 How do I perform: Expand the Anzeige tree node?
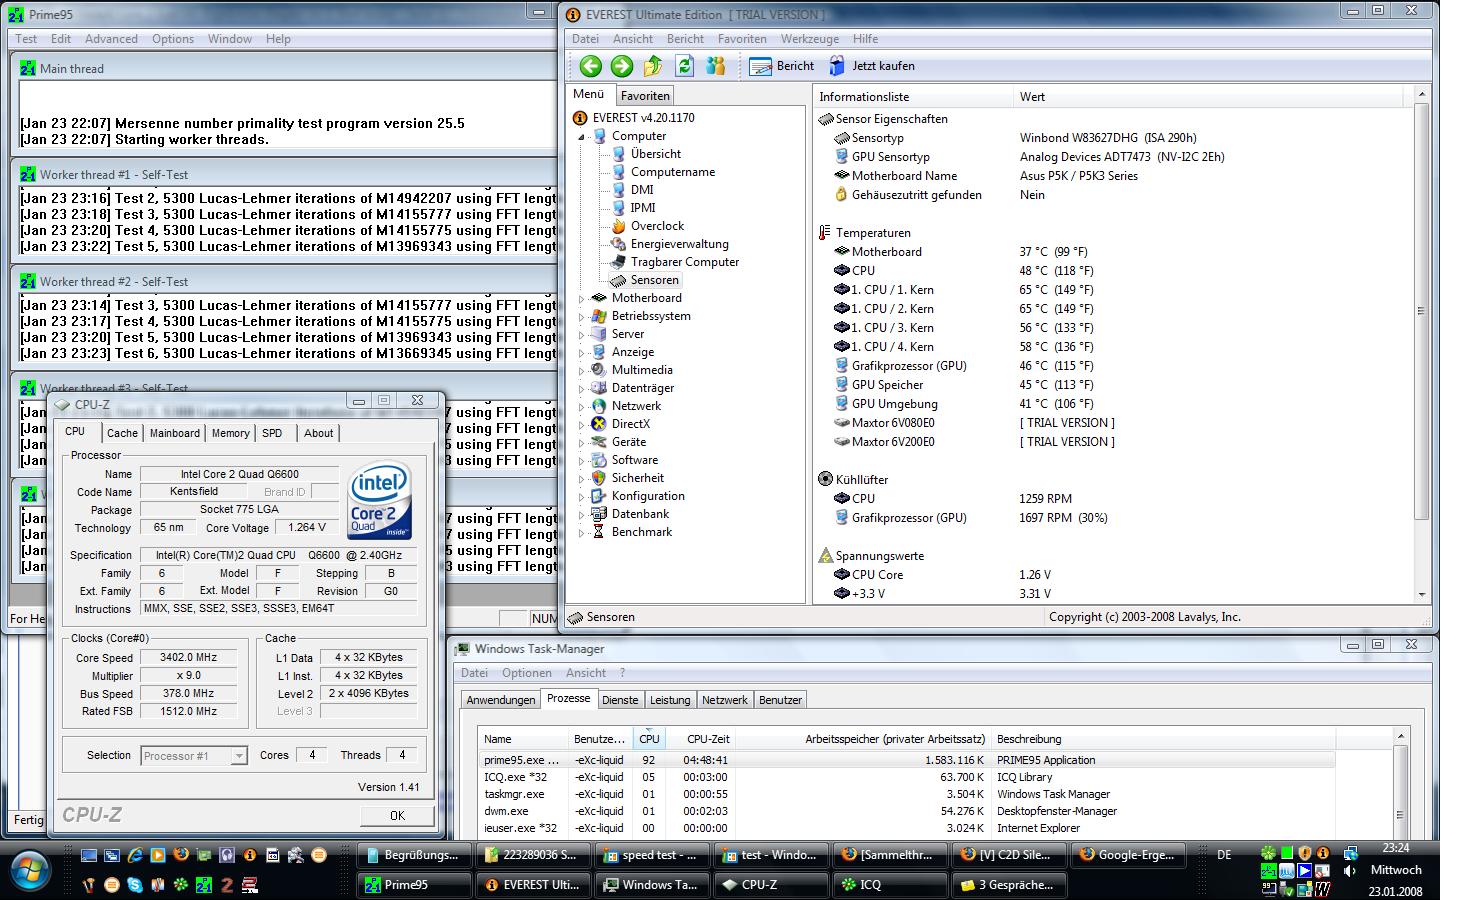tap(581, 352)
